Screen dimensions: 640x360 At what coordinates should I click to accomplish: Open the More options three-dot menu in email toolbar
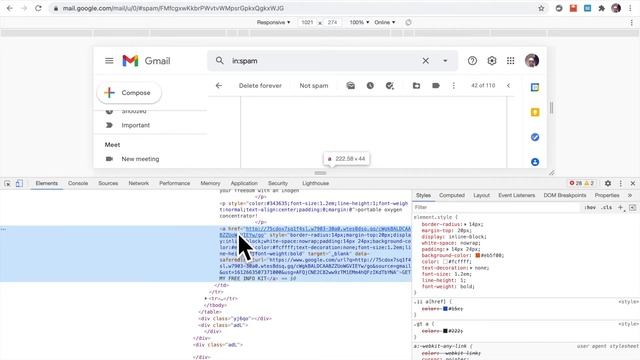[x=453, y=85]
